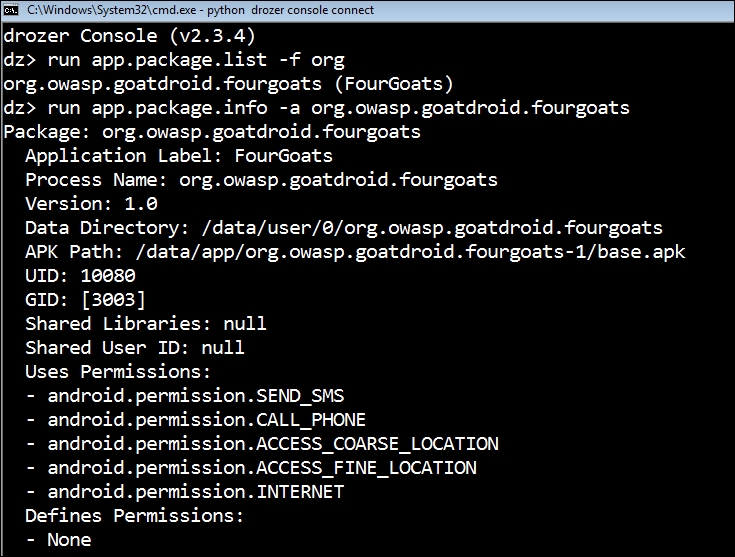The height and width of the screenshot is (557, 735).
Task: Click the cmd.exe icon in title bar
Action: (11, 10)
